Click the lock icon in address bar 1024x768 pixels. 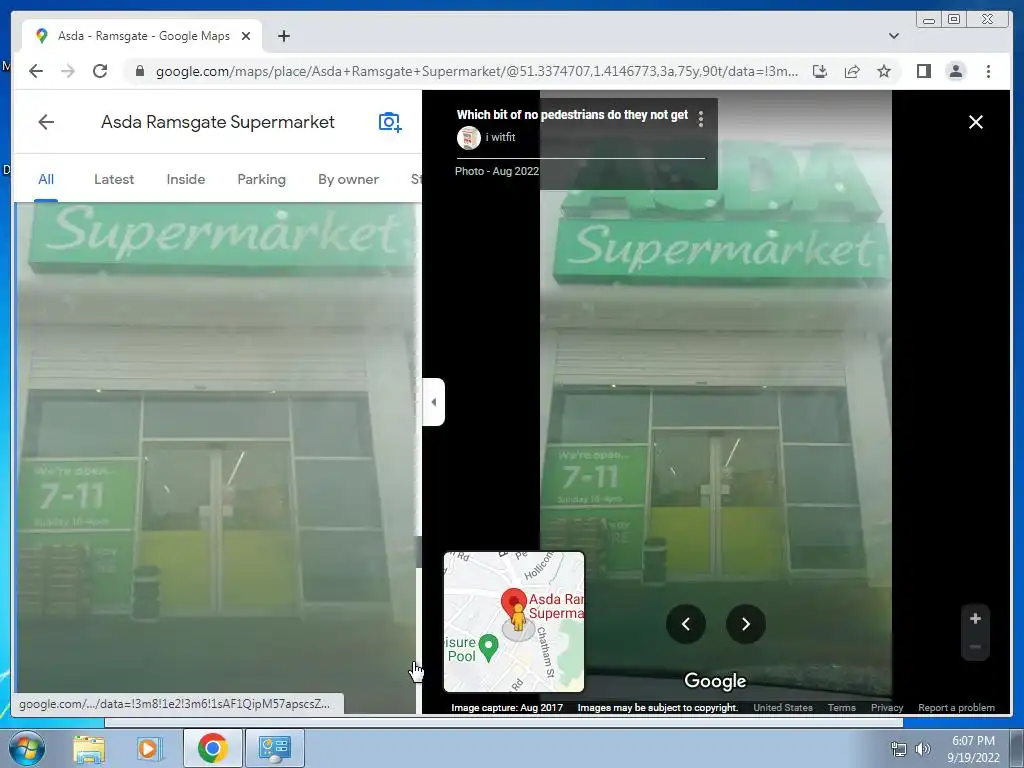pyautogui.click(x=139, y=71)
